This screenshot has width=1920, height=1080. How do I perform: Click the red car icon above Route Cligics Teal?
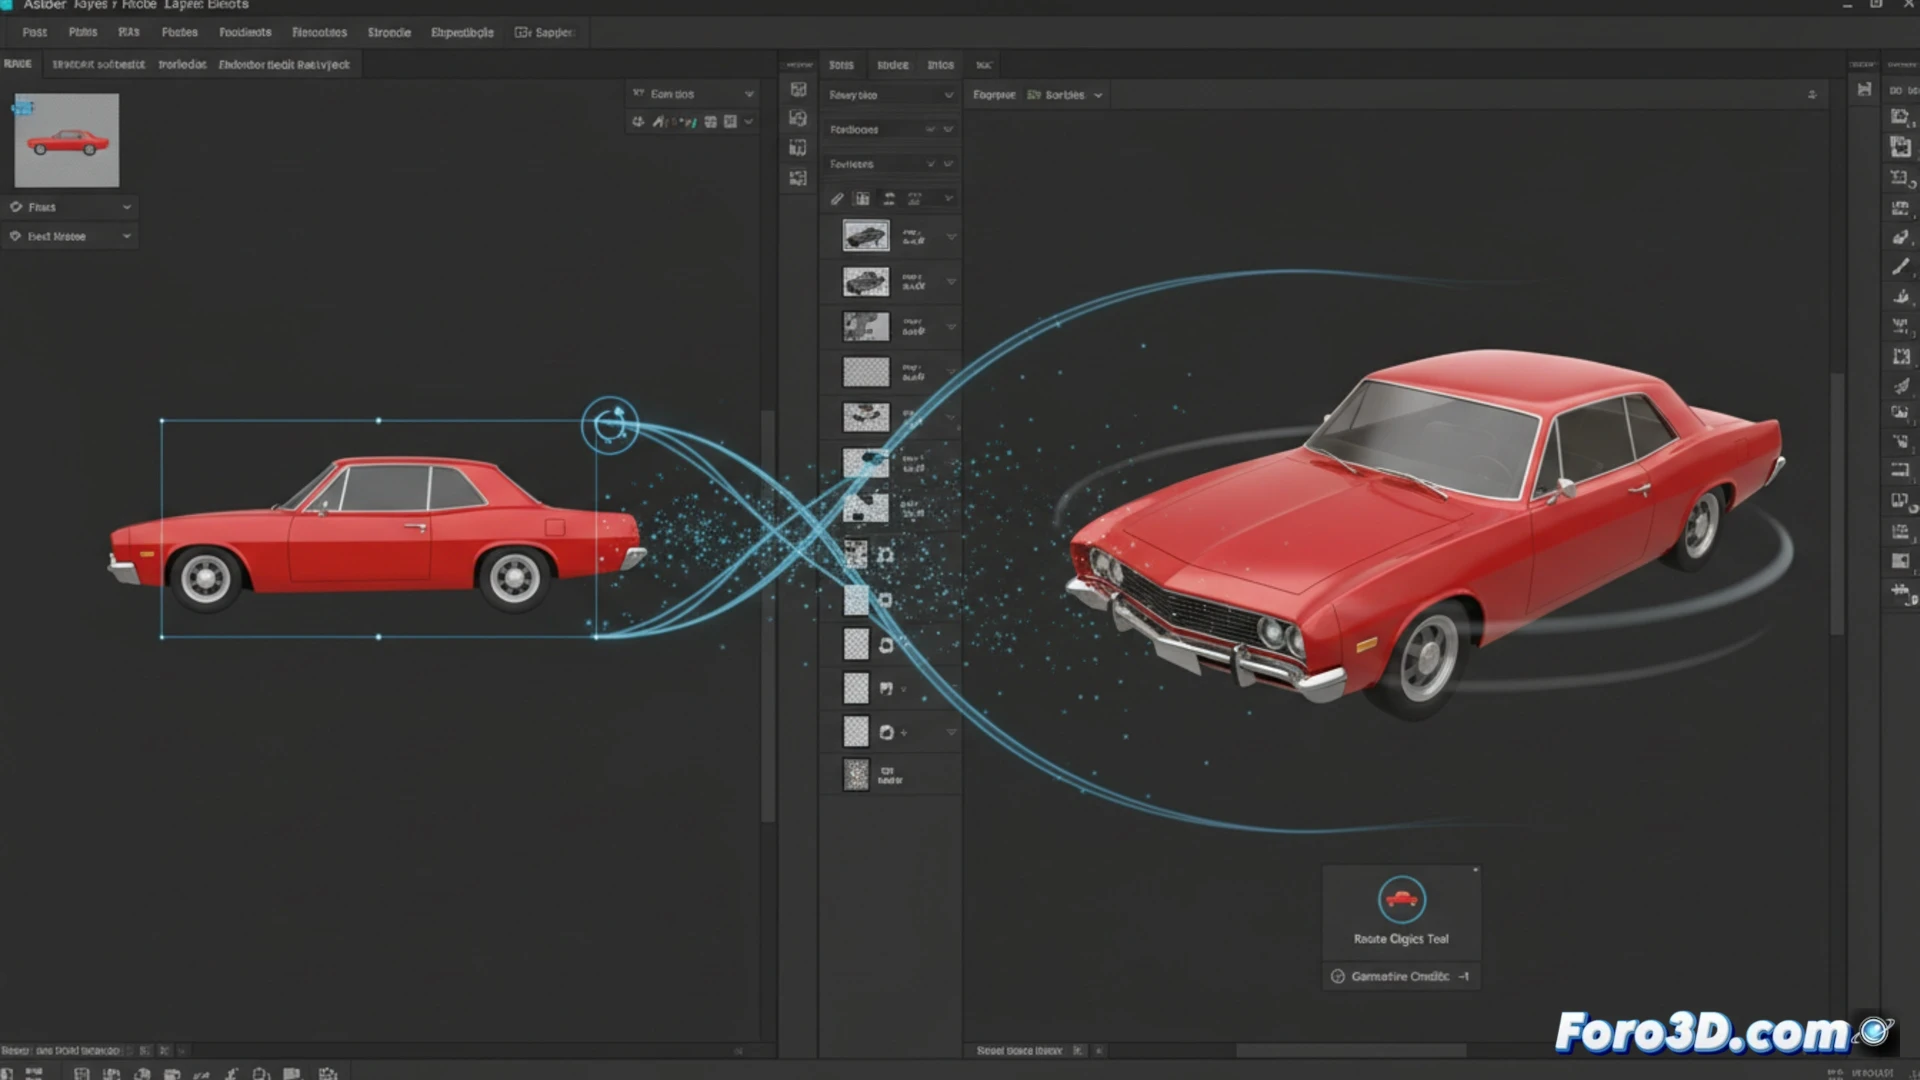1400,898
